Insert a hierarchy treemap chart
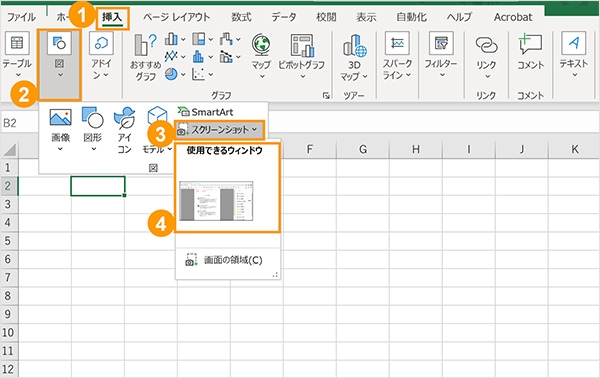 tap(199, 39)
